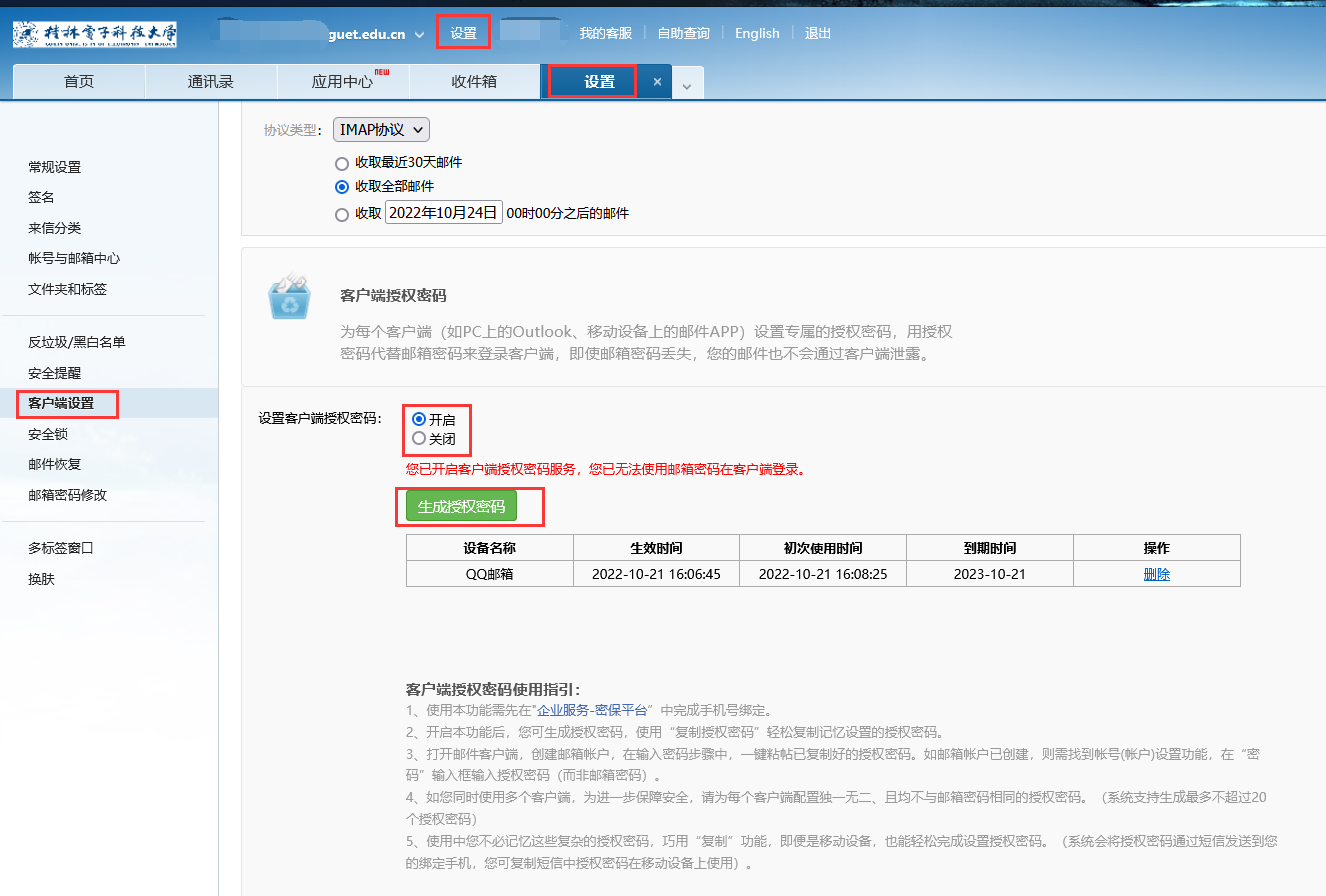1326x896 pixels.
Task: Click 删除 link for QQ邮箱 device
Action: pos(1156,574)
